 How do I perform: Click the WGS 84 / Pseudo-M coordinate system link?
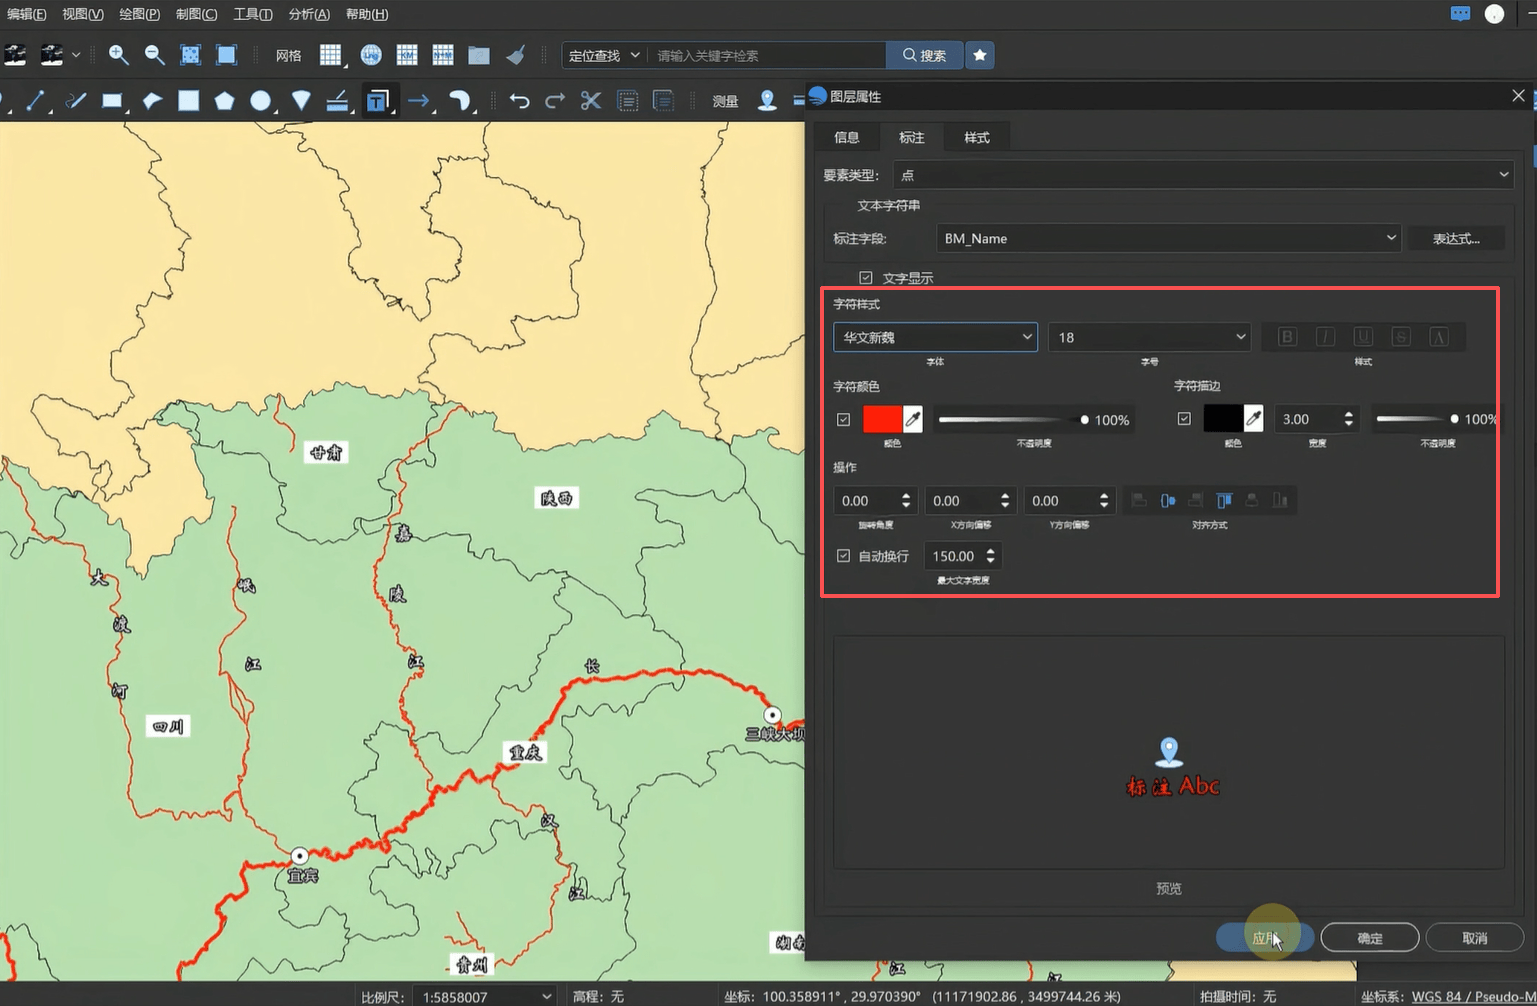(x=1474, y=997)
